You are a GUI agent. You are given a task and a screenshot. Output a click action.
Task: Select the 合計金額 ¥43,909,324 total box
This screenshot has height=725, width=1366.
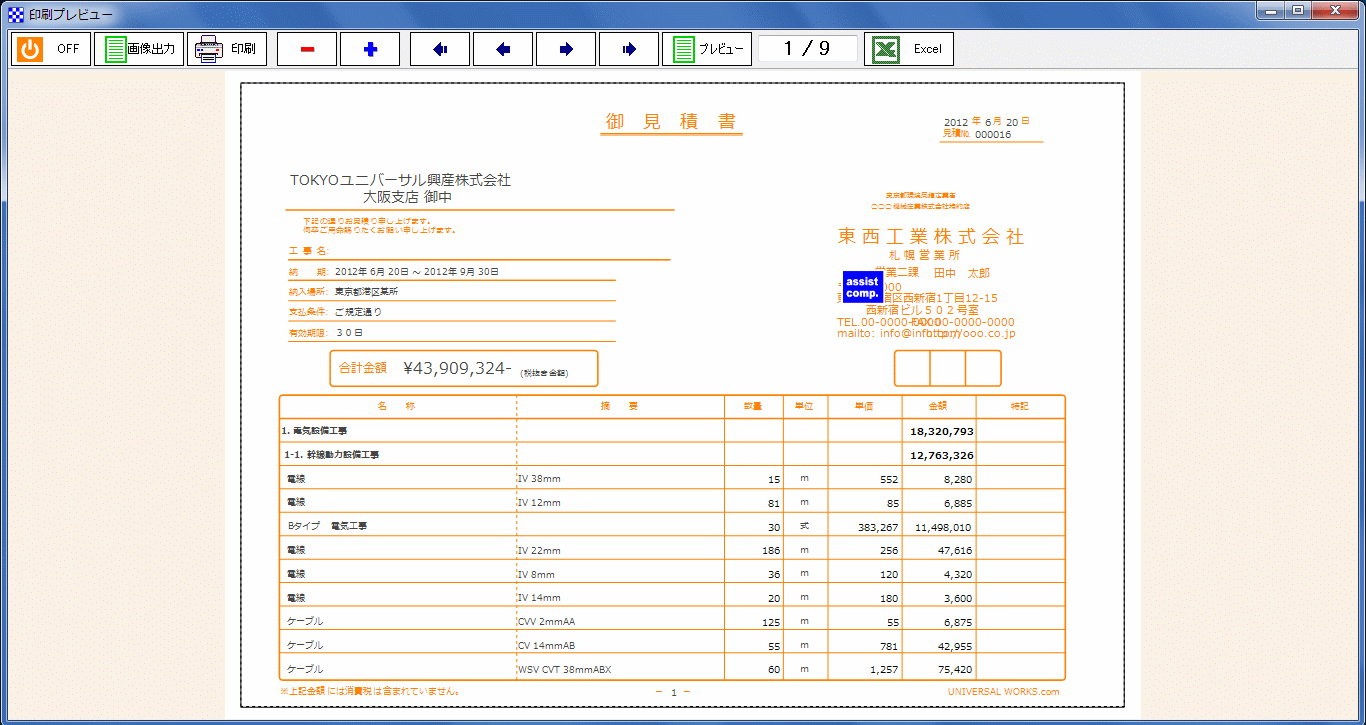coord(463,368)
